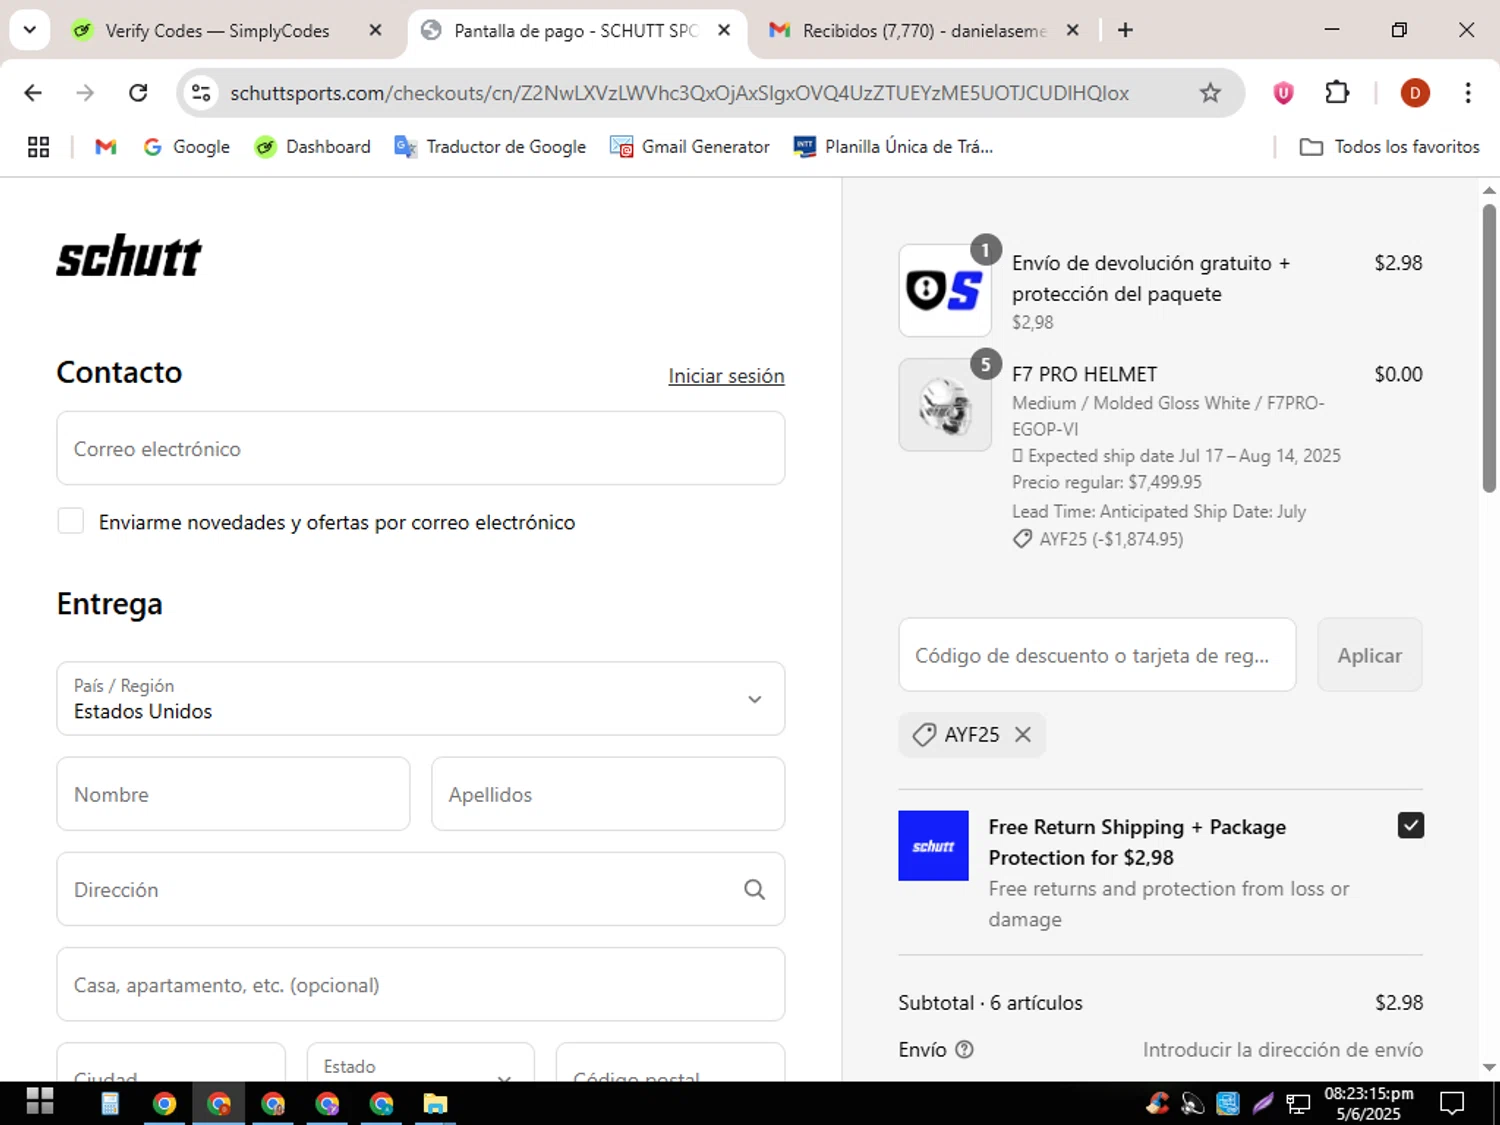Open site information icon in address bar
Screen dimensions: 1500x1125
click(x=201, y=93)
